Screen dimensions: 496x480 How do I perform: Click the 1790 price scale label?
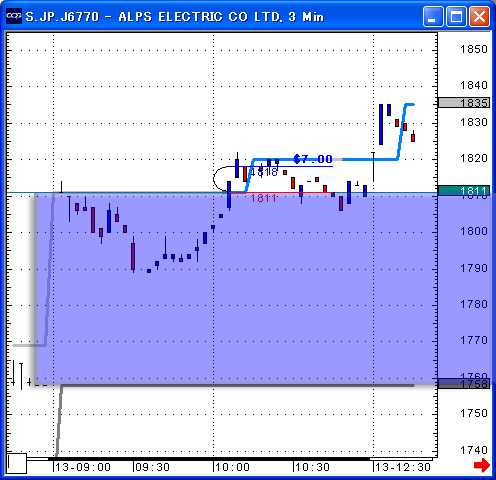(474, 268)
